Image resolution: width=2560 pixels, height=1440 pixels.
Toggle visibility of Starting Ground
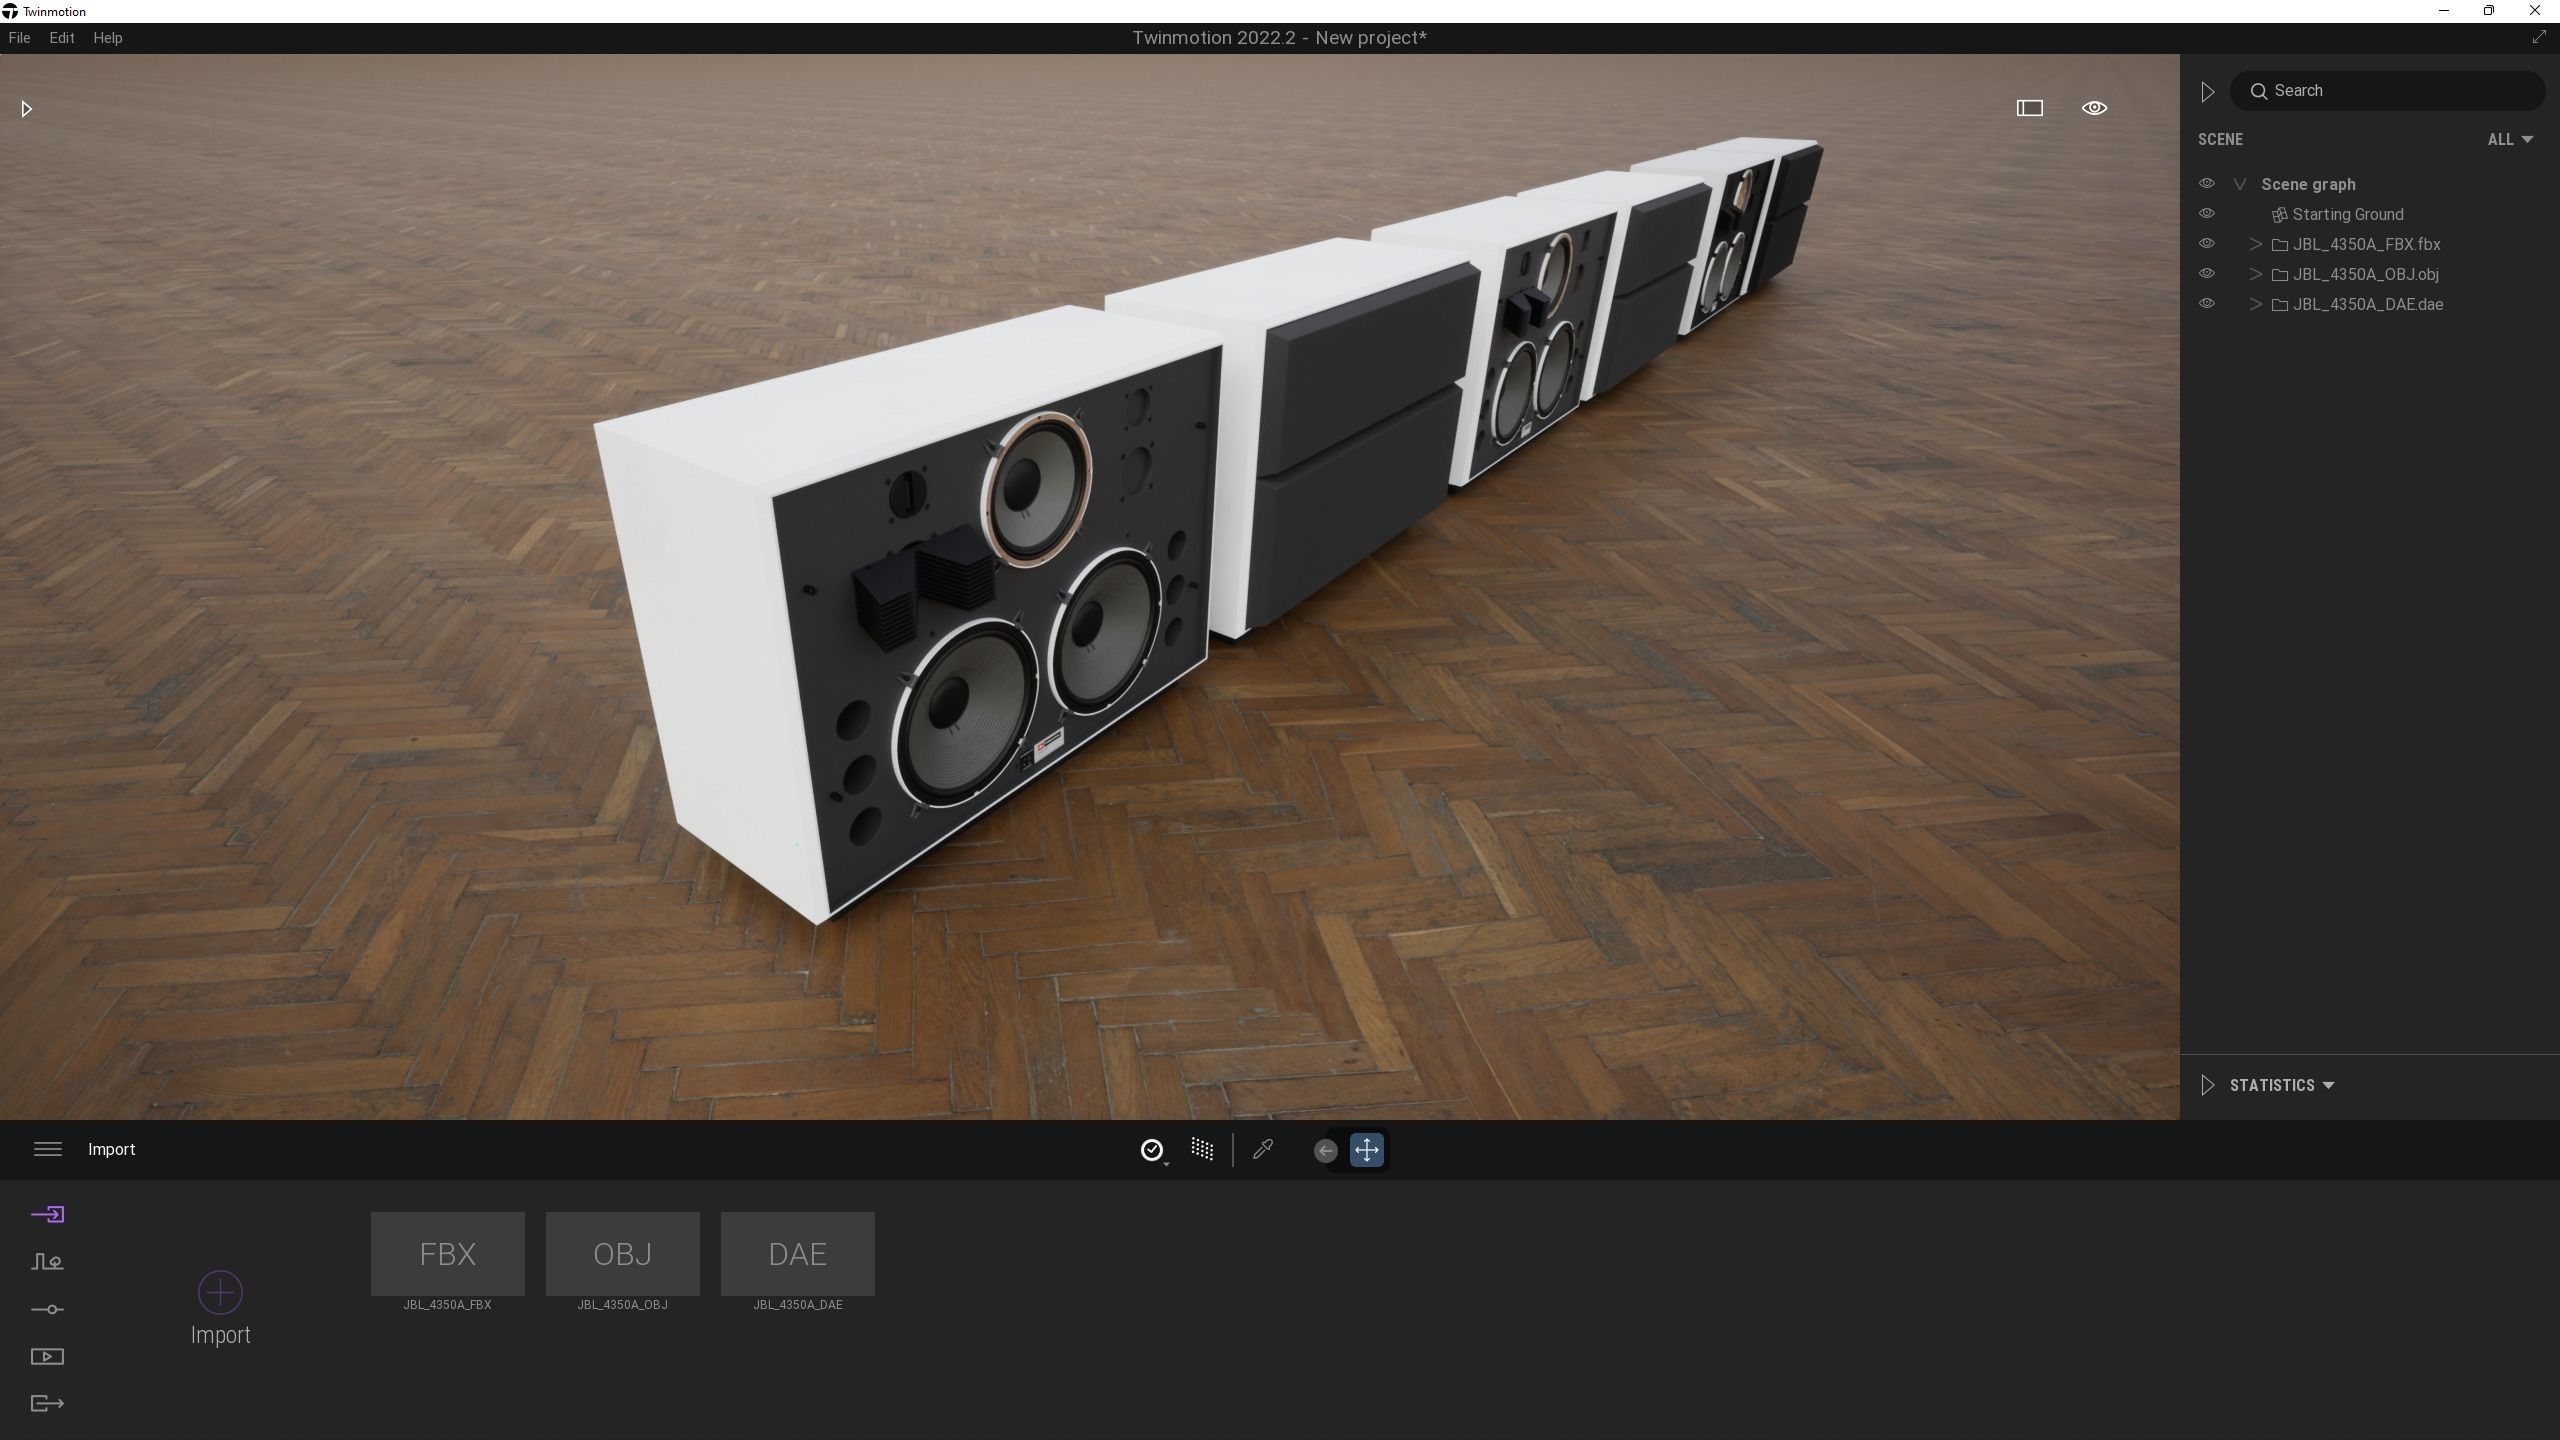(2206, 214)
